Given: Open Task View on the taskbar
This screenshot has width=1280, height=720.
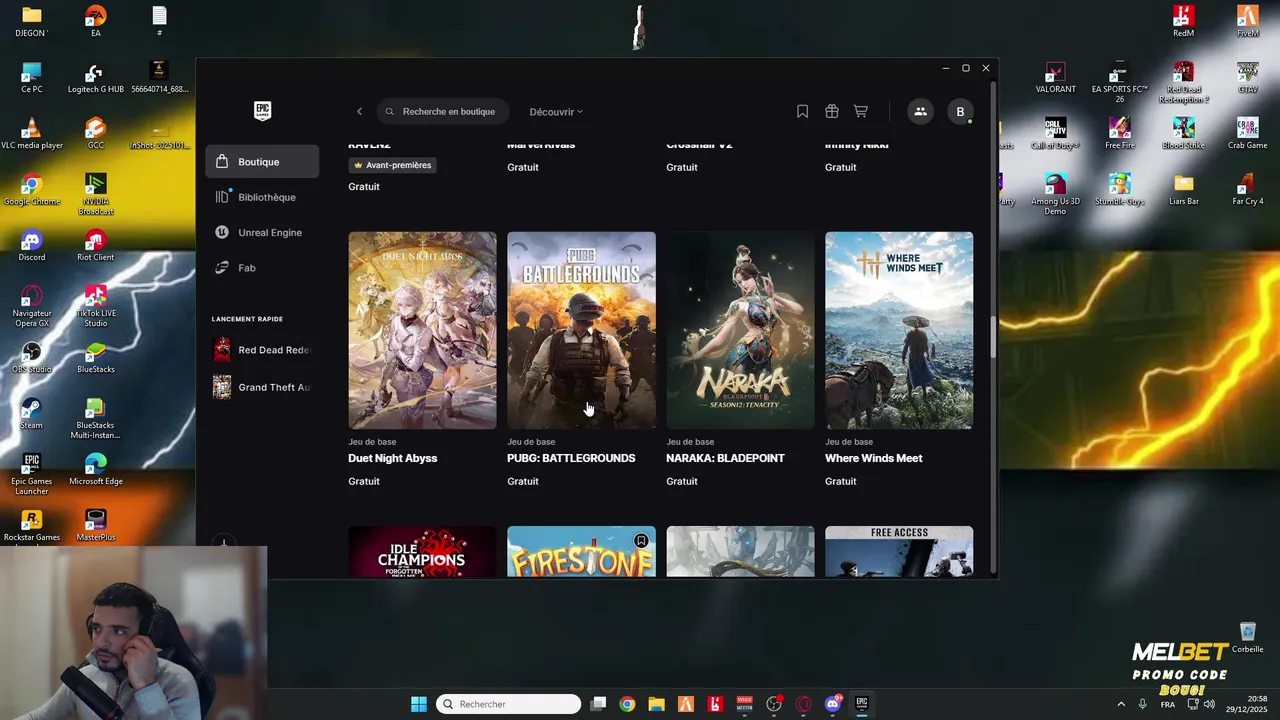Looking at the screenshot, I should point(598,704).
